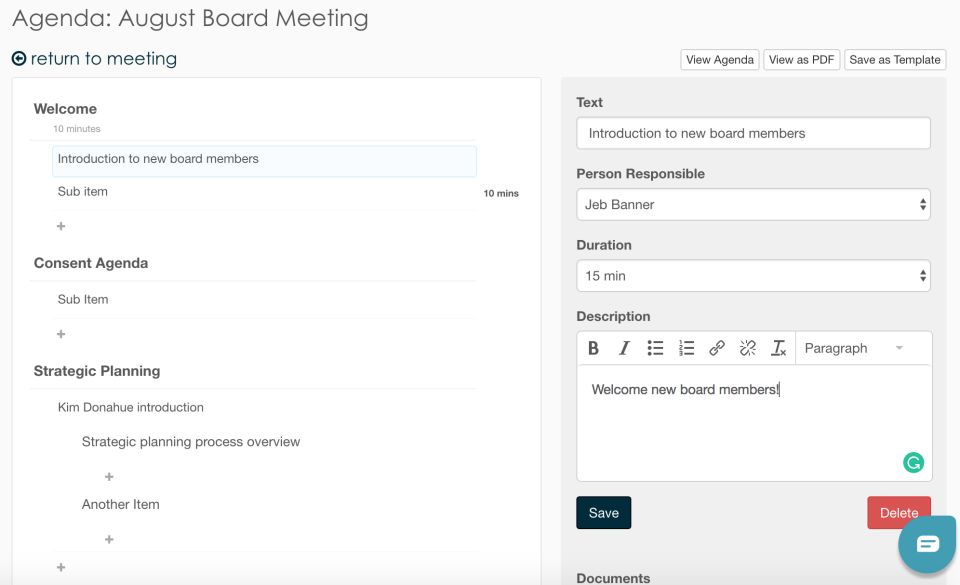960x585 pixels.
Task: Open Grammarly suggestions in the description box
Action: coord(913,462)
